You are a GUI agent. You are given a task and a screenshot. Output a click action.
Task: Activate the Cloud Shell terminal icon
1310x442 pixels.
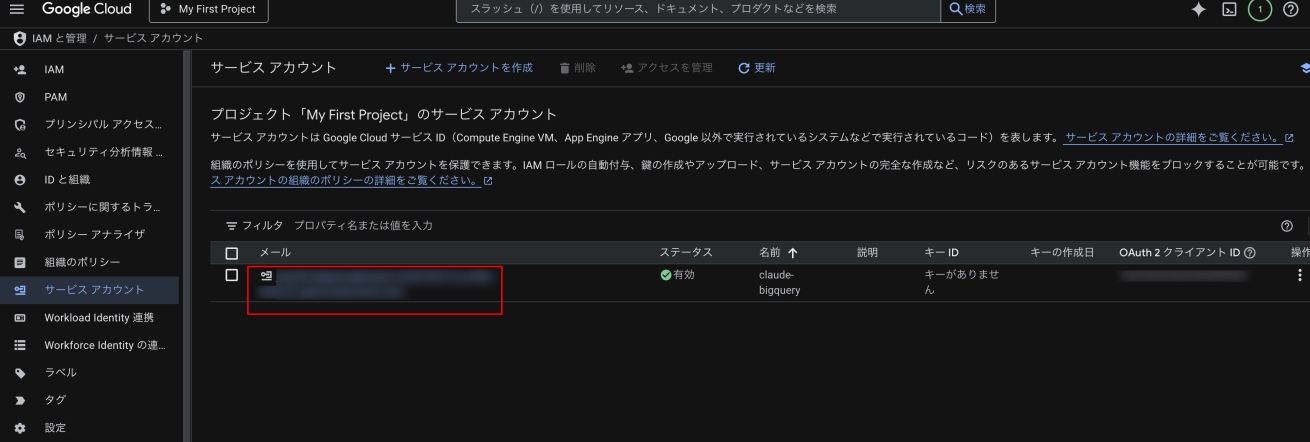pos(1231,9)
